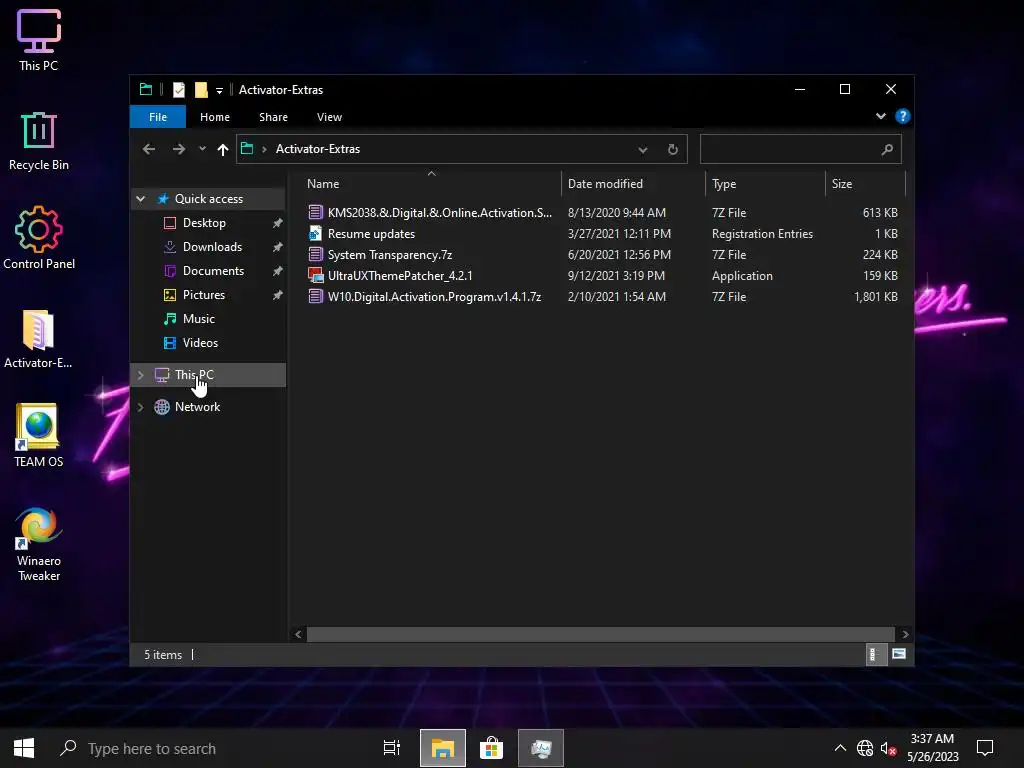Collapse the Quick access tree node
Screen dimensions: 1024x768
pyautogui.click(x=140, y=199)
